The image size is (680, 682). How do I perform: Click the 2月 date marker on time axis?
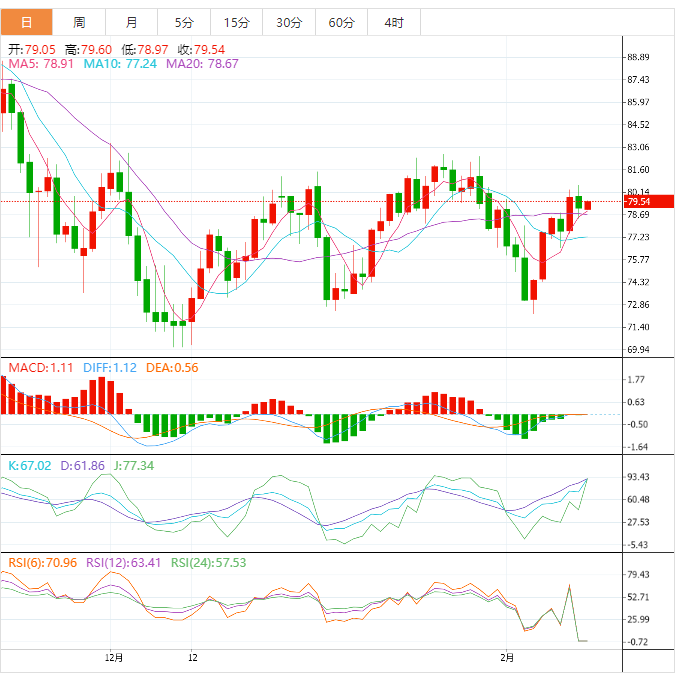pos(507,657)
